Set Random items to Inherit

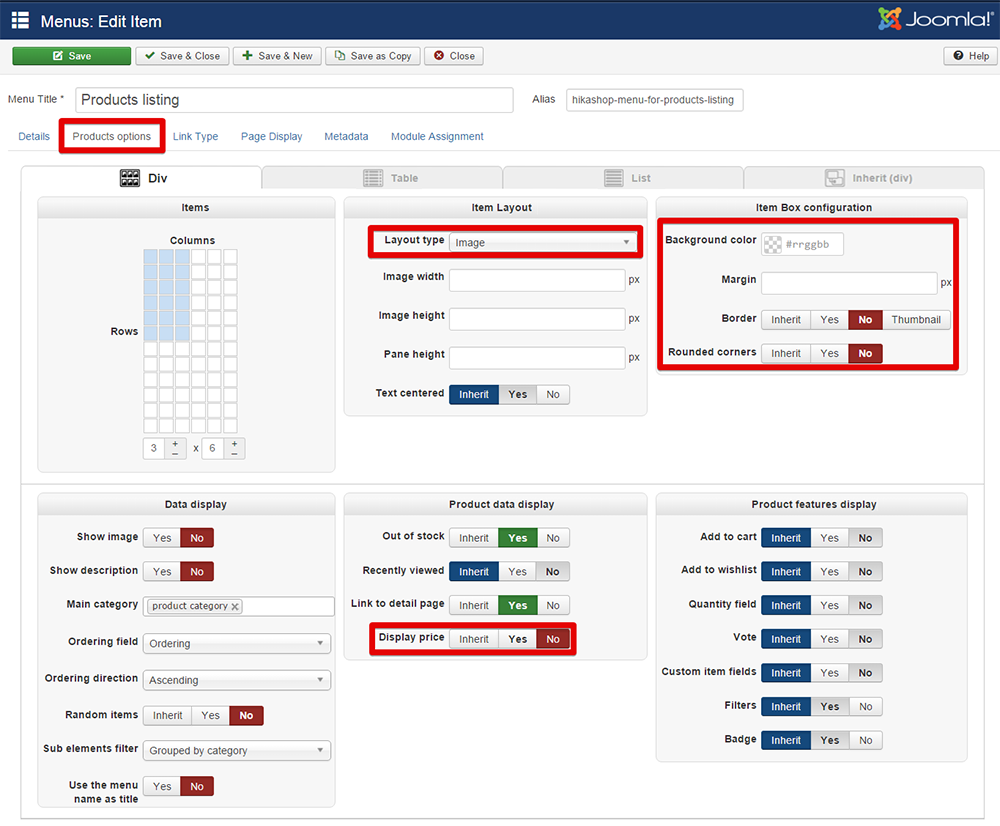(x=167, y=716)
